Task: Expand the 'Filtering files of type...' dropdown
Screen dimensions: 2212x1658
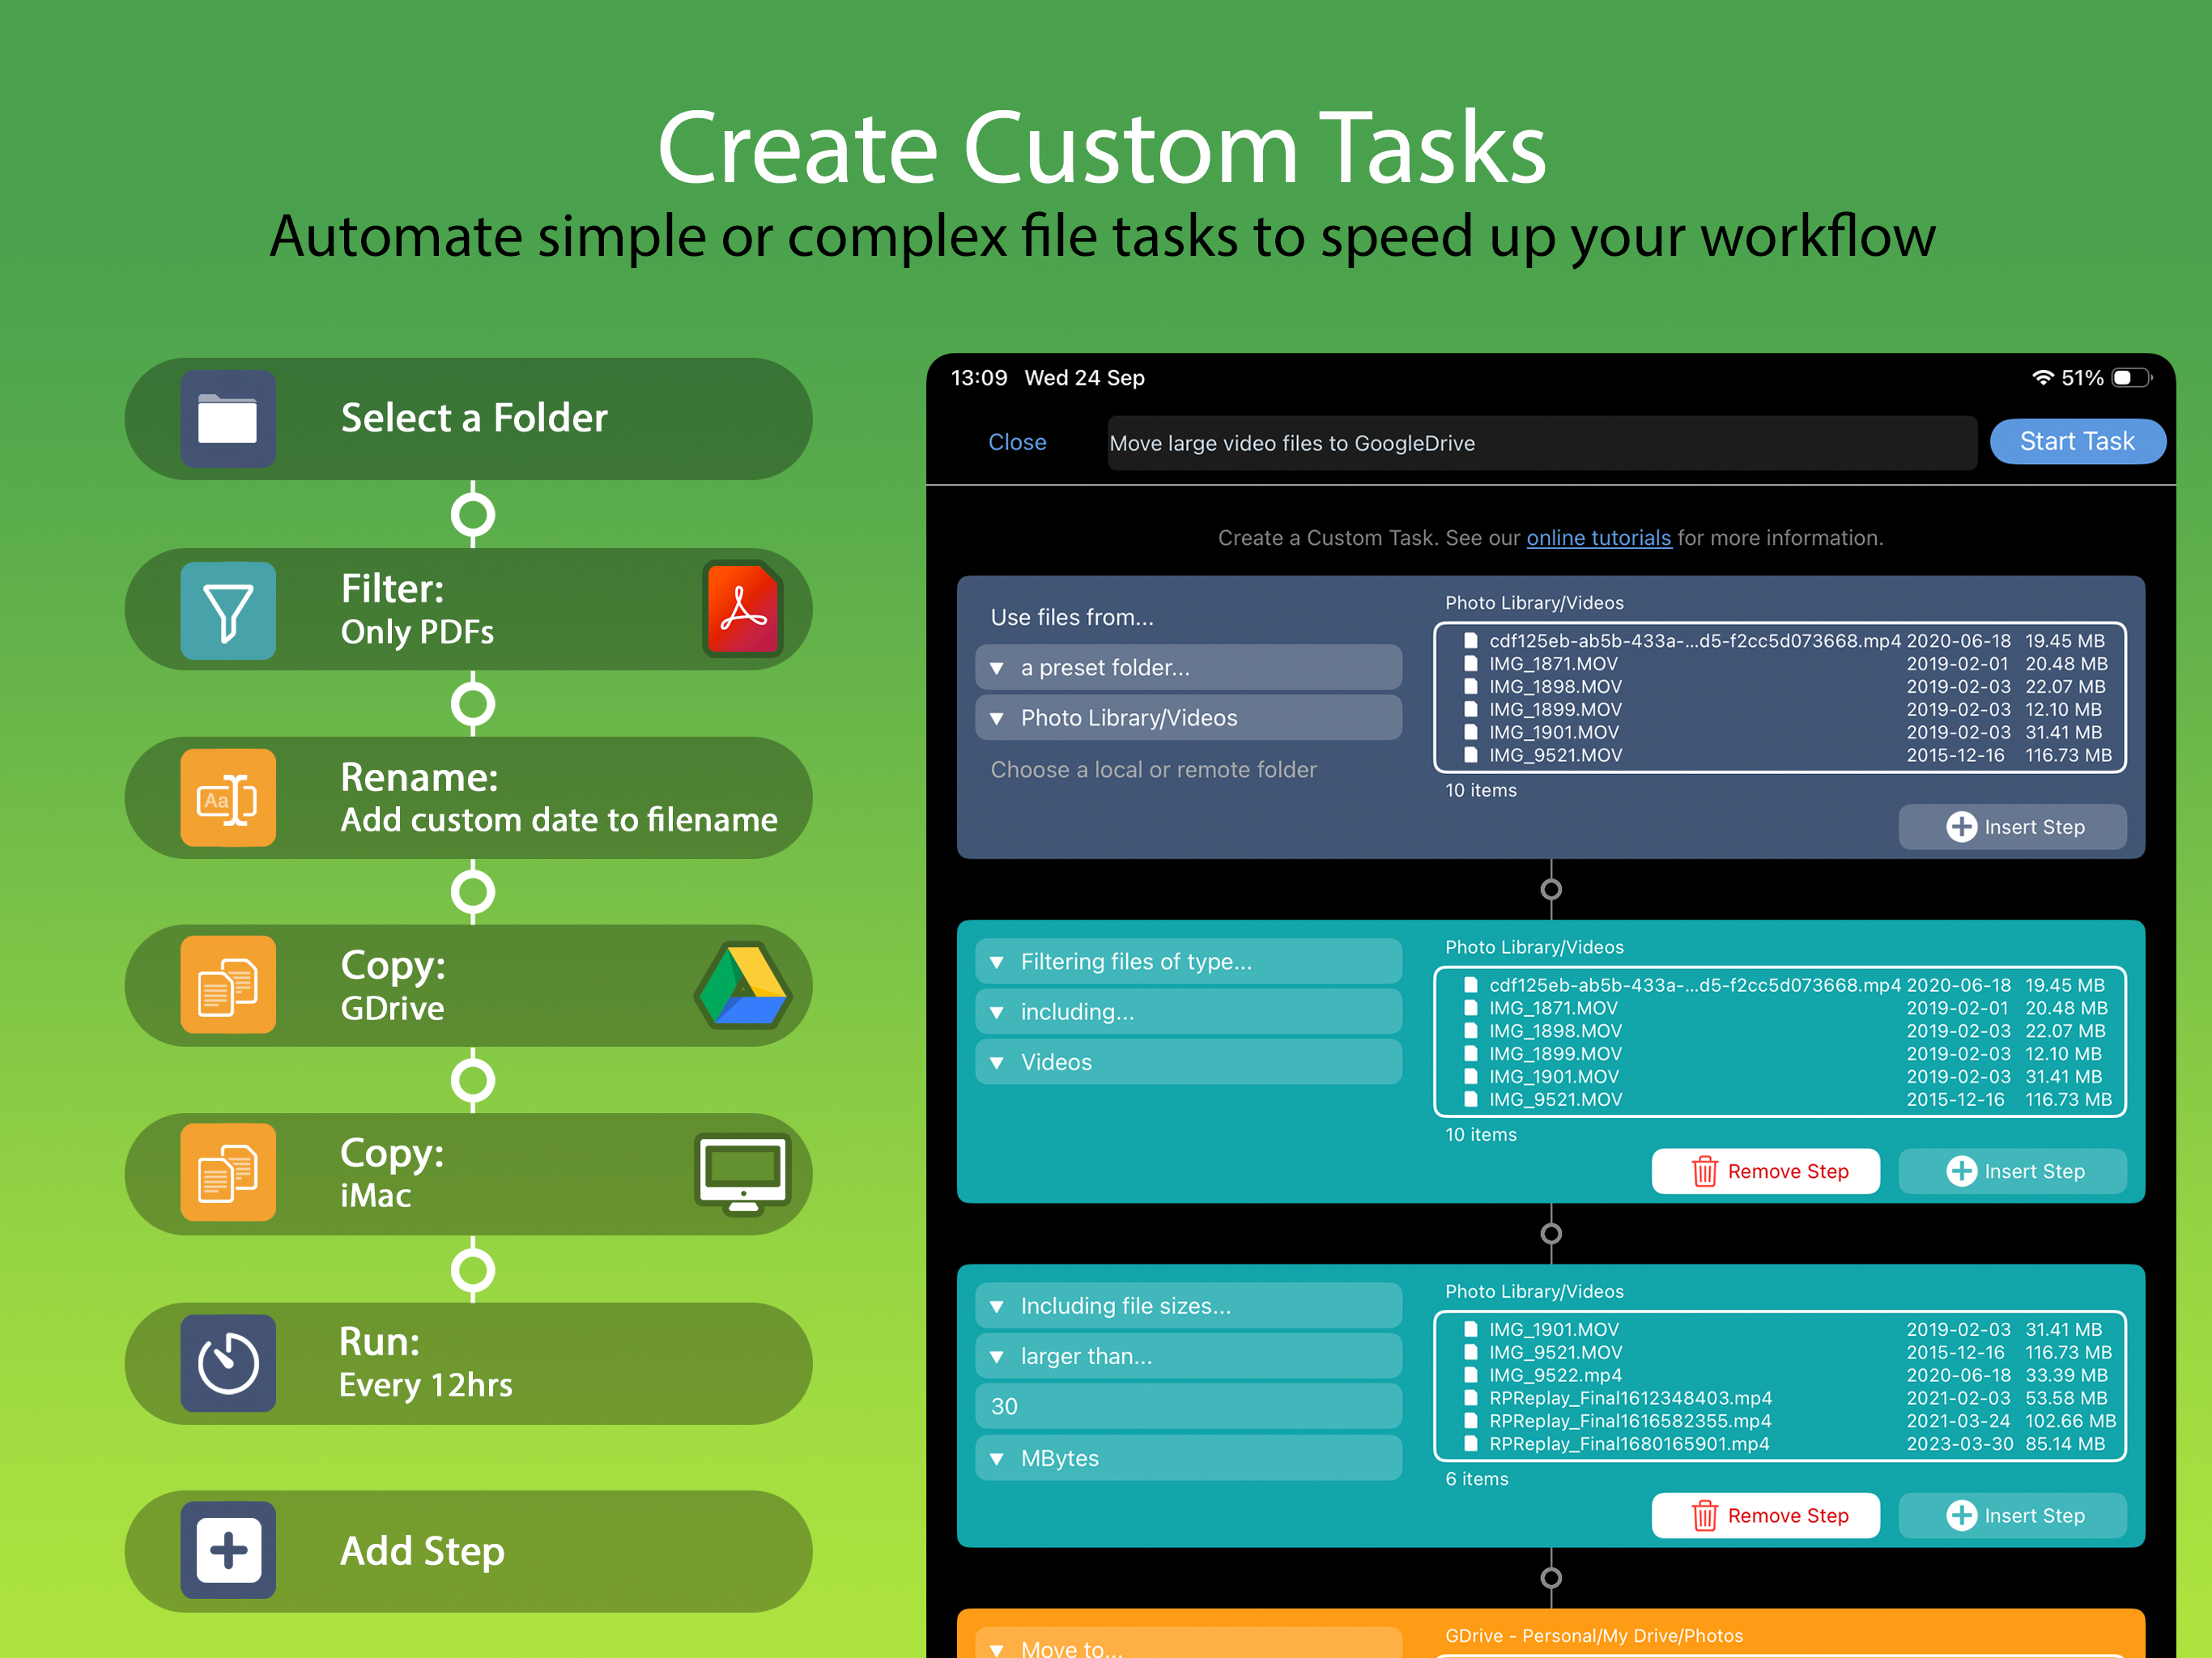Action: 1188,961
